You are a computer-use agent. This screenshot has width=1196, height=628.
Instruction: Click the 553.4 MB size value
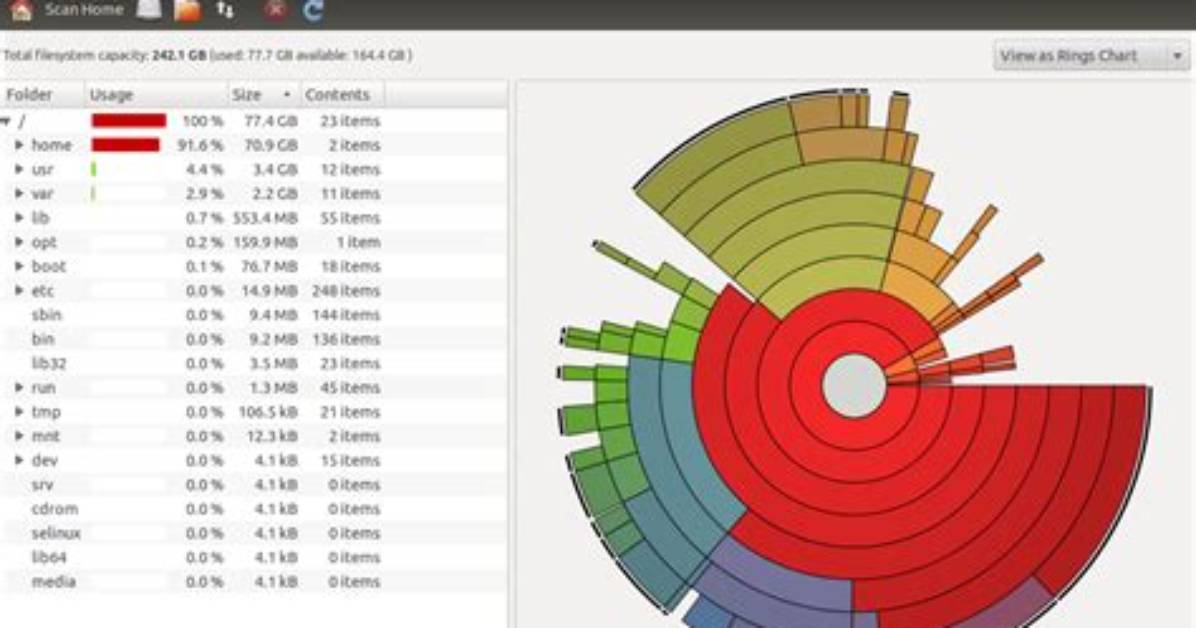click(265, 217)
